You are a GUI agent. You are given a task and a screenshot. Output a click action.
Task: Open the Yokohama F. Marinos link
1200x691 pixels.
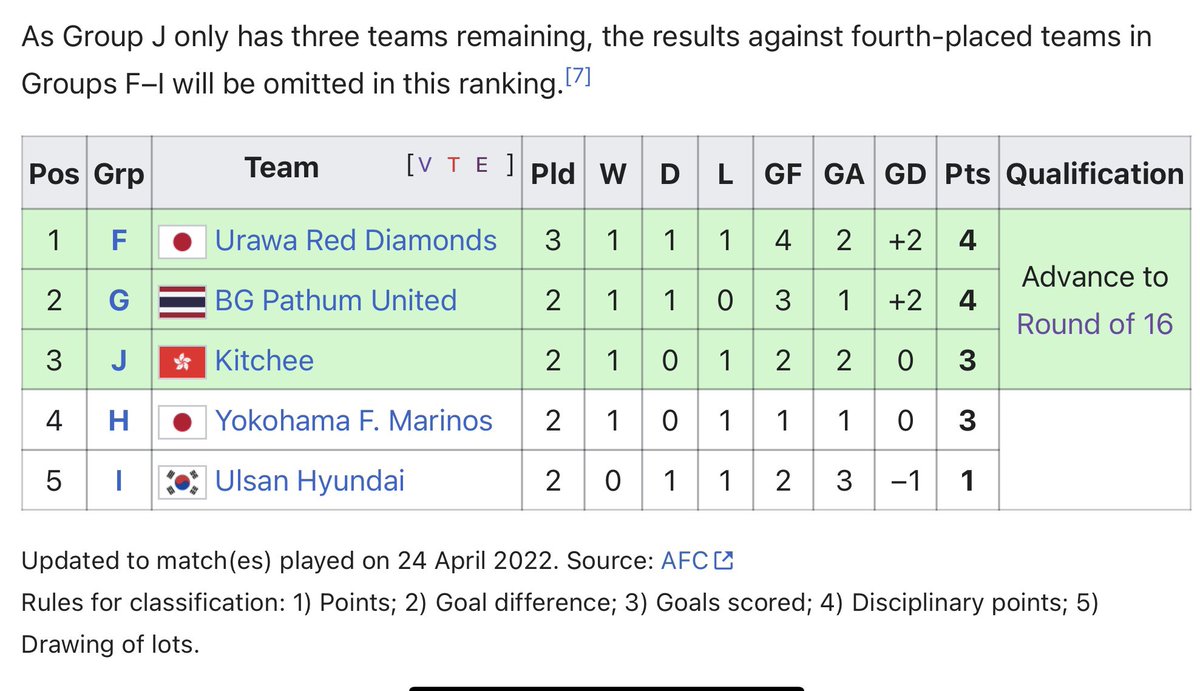click(354, 421)
